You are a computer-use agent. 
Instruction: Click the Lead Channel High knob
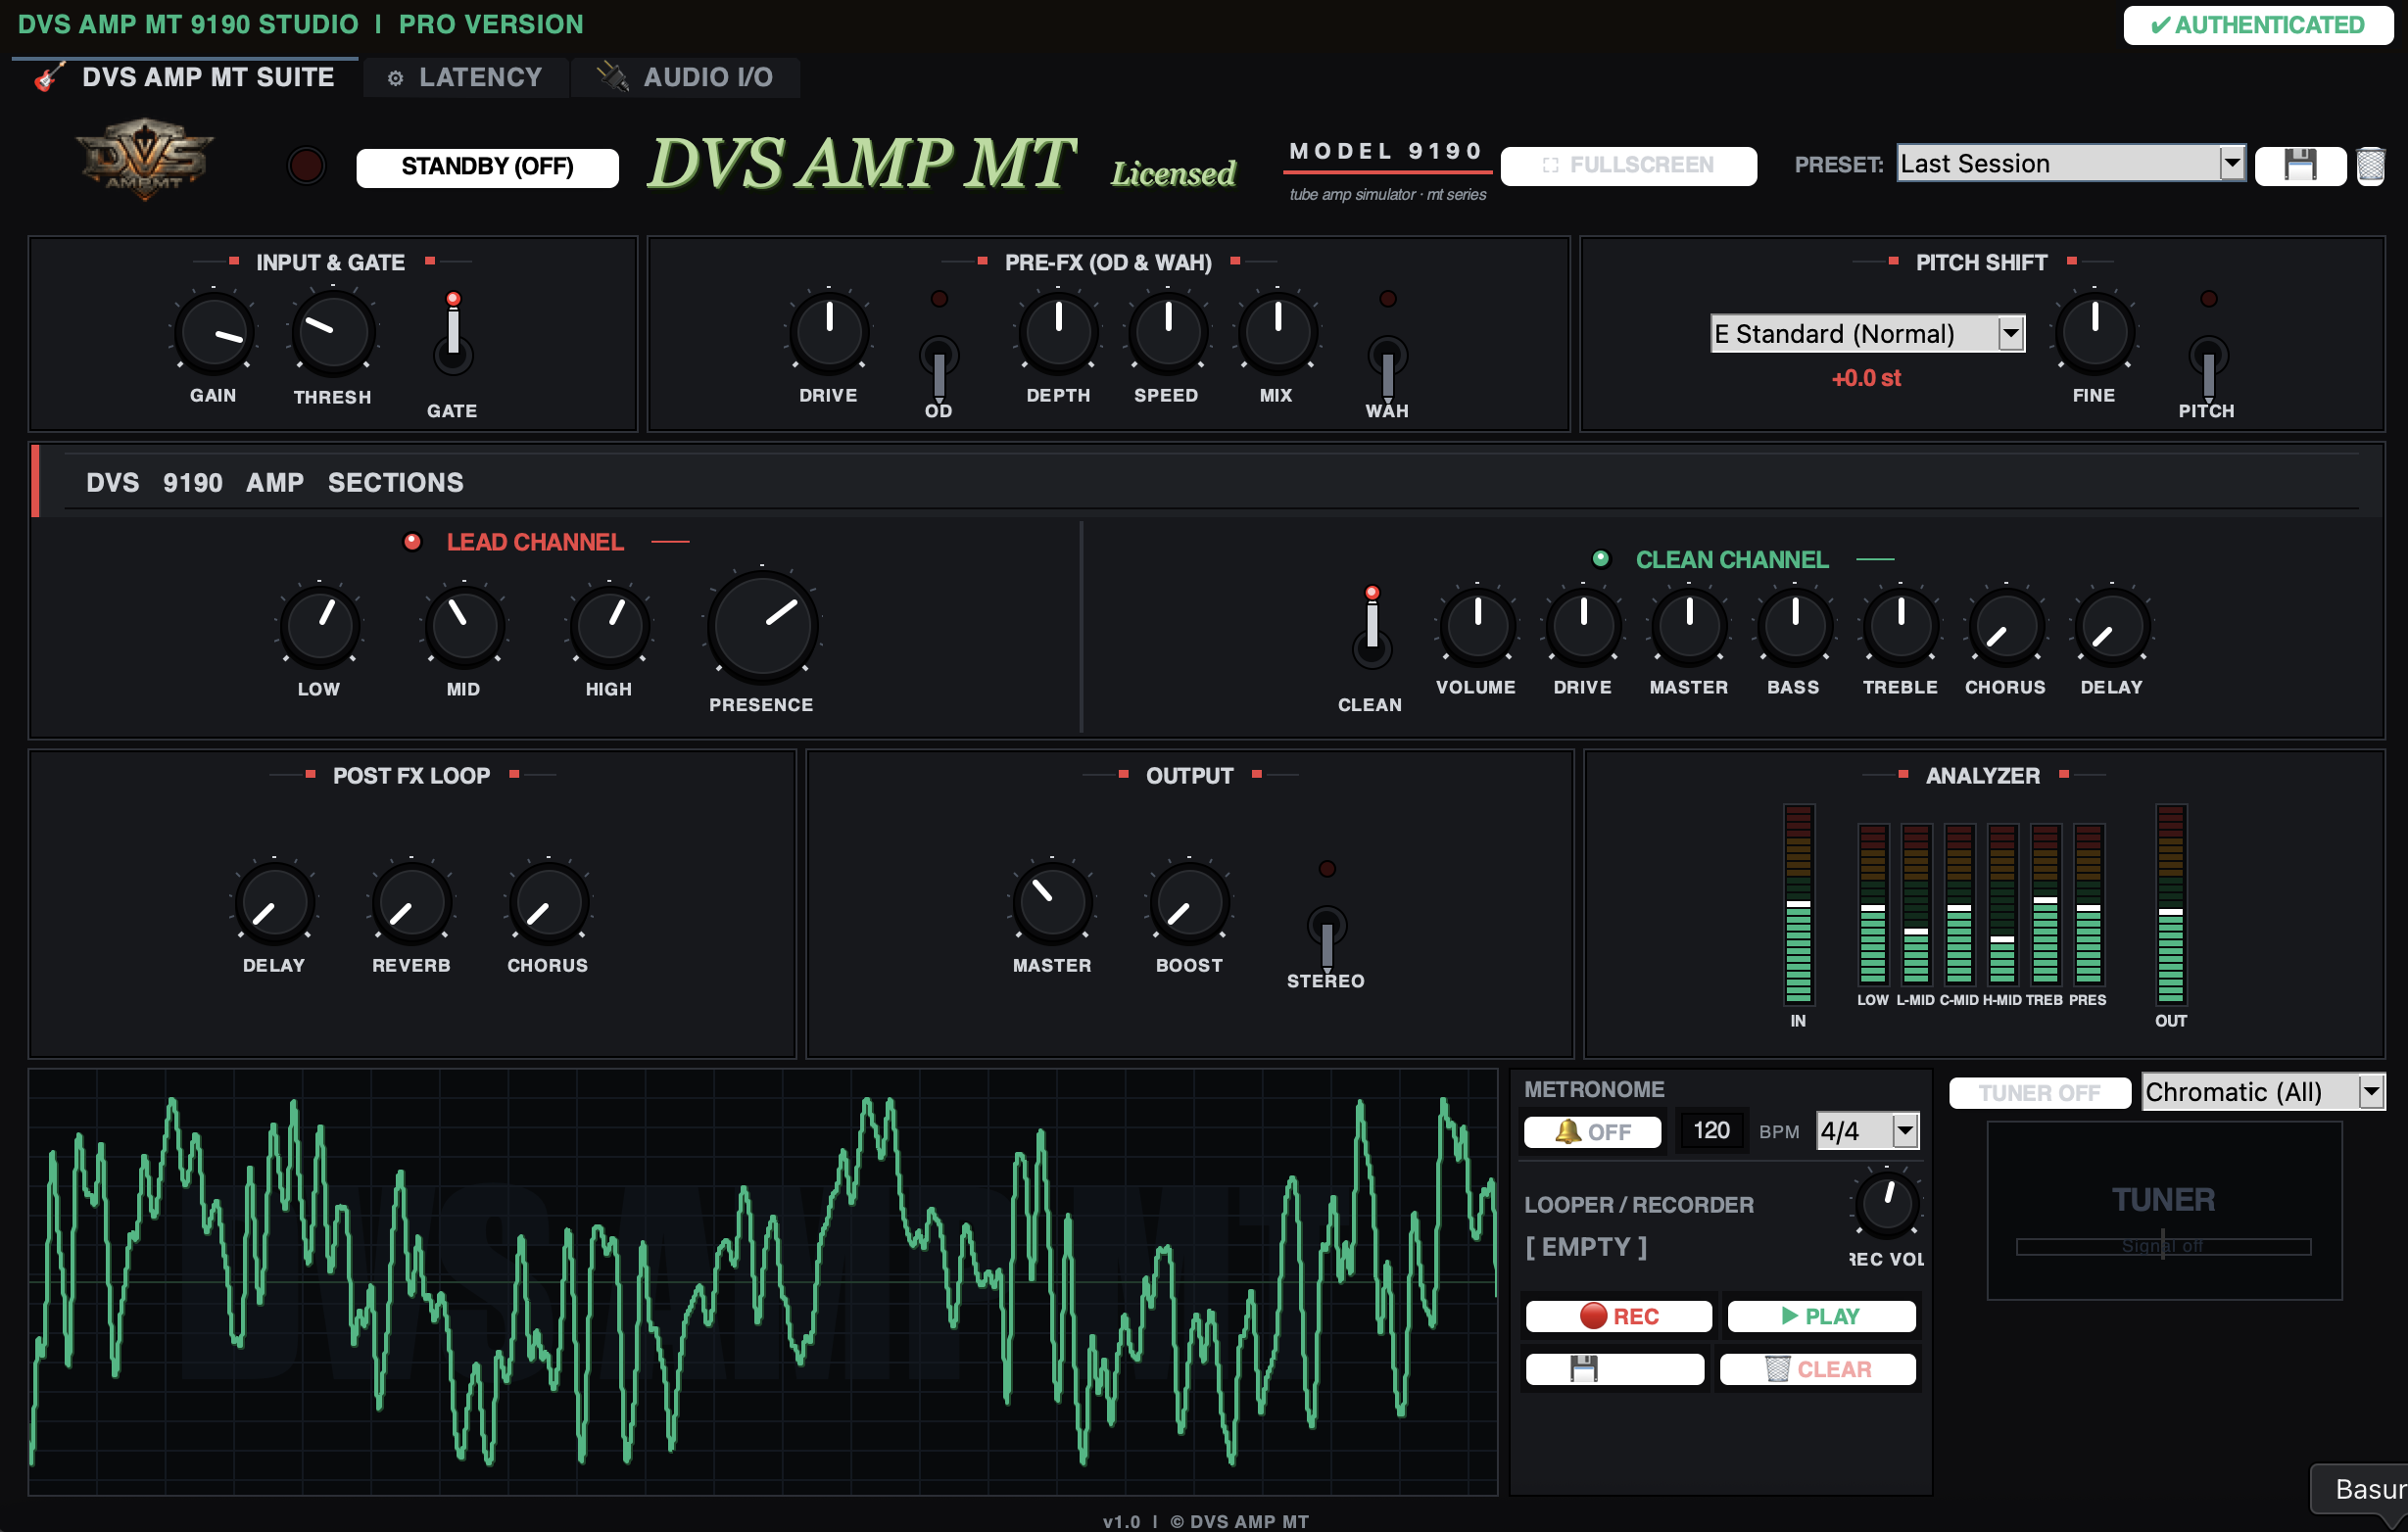tap(609, 626)
